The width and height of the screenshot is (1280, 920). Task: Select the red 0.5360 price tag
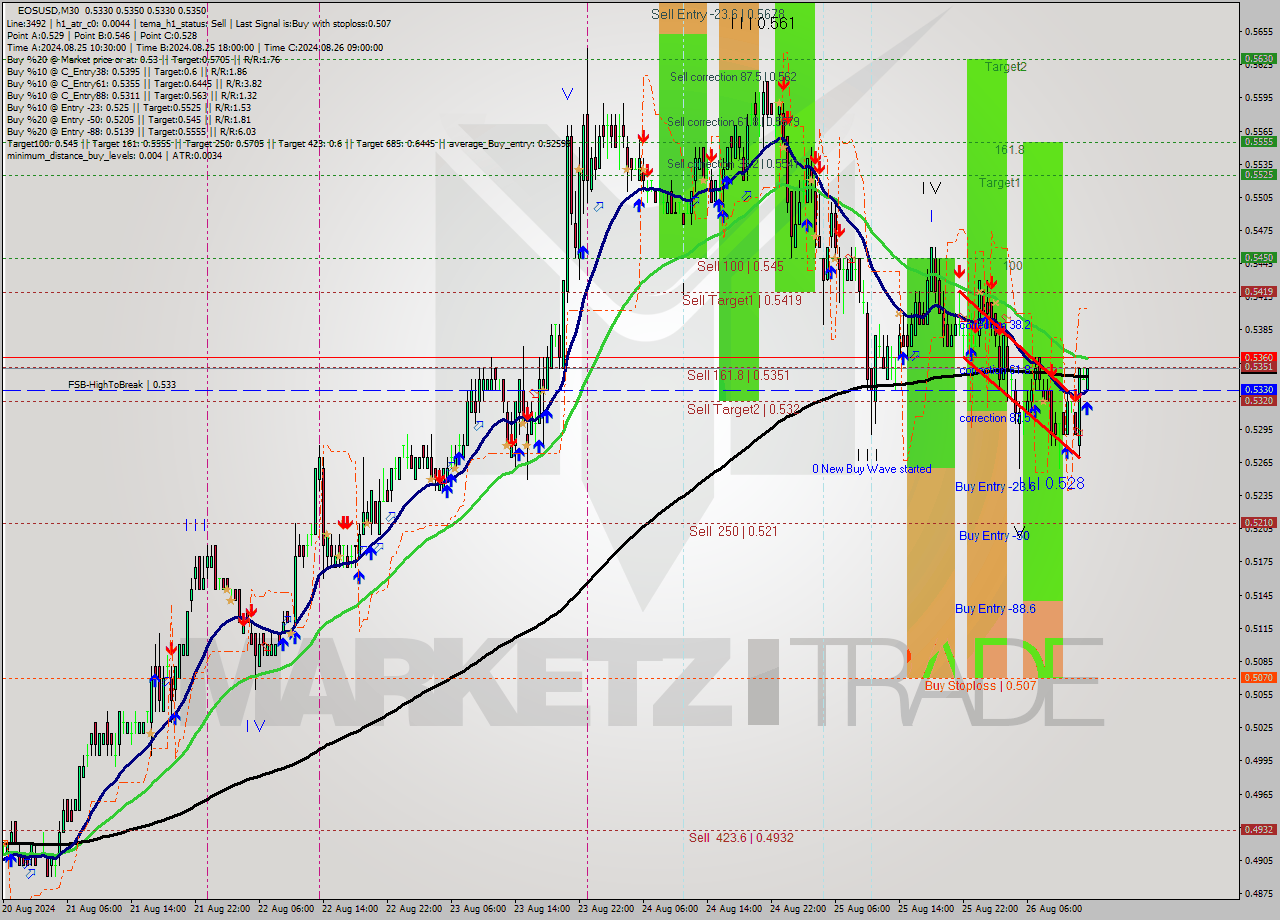[x=1257, y=357]
